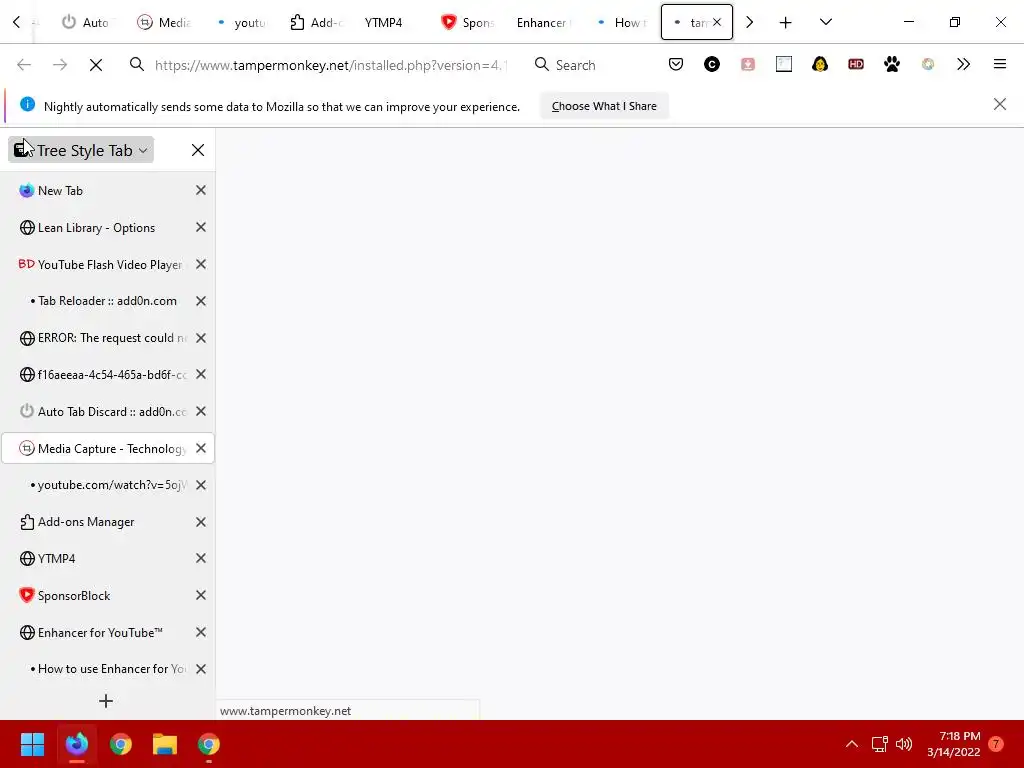Close Add-ons Manager sidebar tab
This screenshot has height=768, width=1024.
coord(201,522)
